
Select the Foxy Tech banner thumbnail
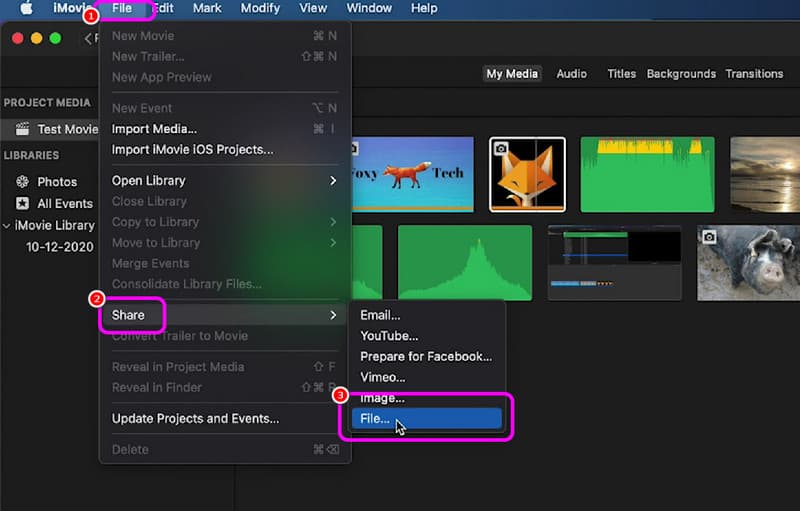click(x=412, y=174)
